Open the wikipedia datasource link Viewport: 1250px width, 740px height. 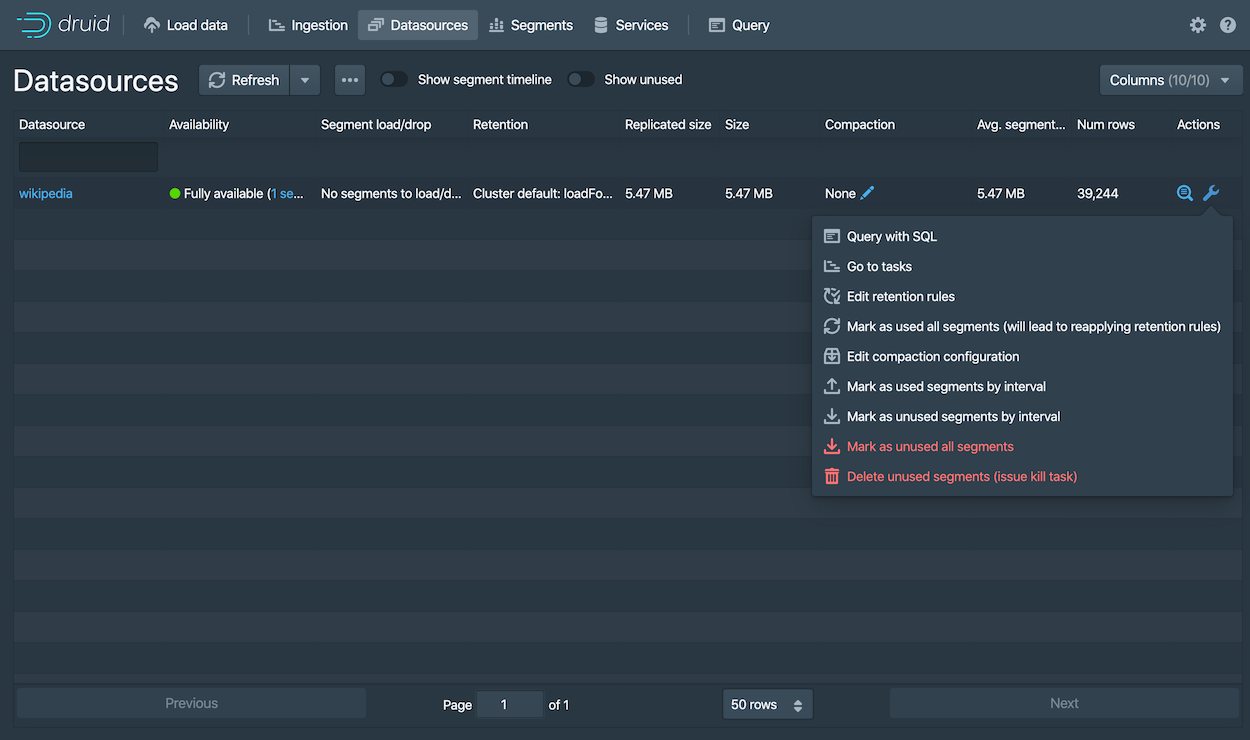click(x=45, y=193)
